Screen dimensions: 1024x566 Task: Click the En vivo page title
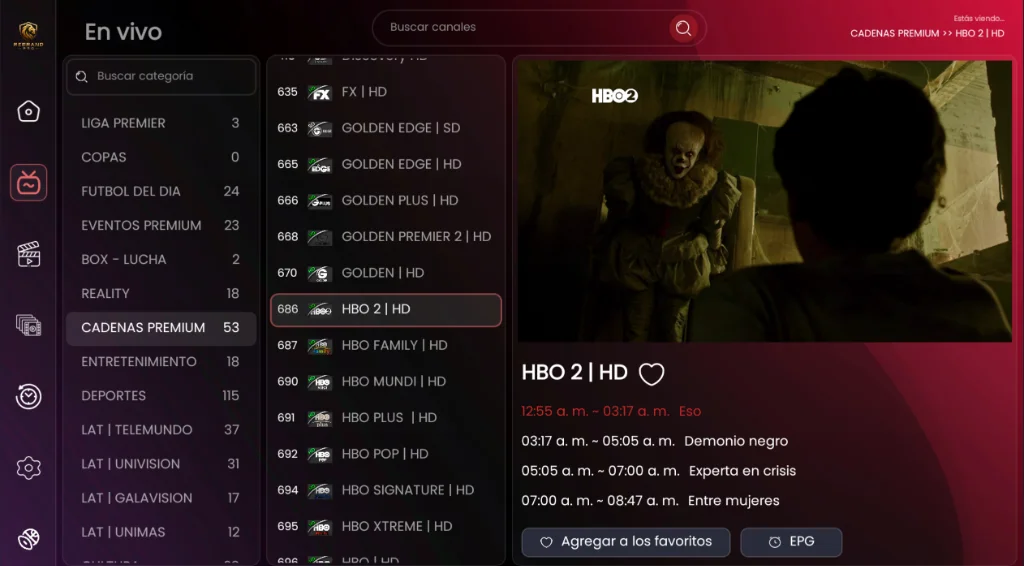point(123,31)
